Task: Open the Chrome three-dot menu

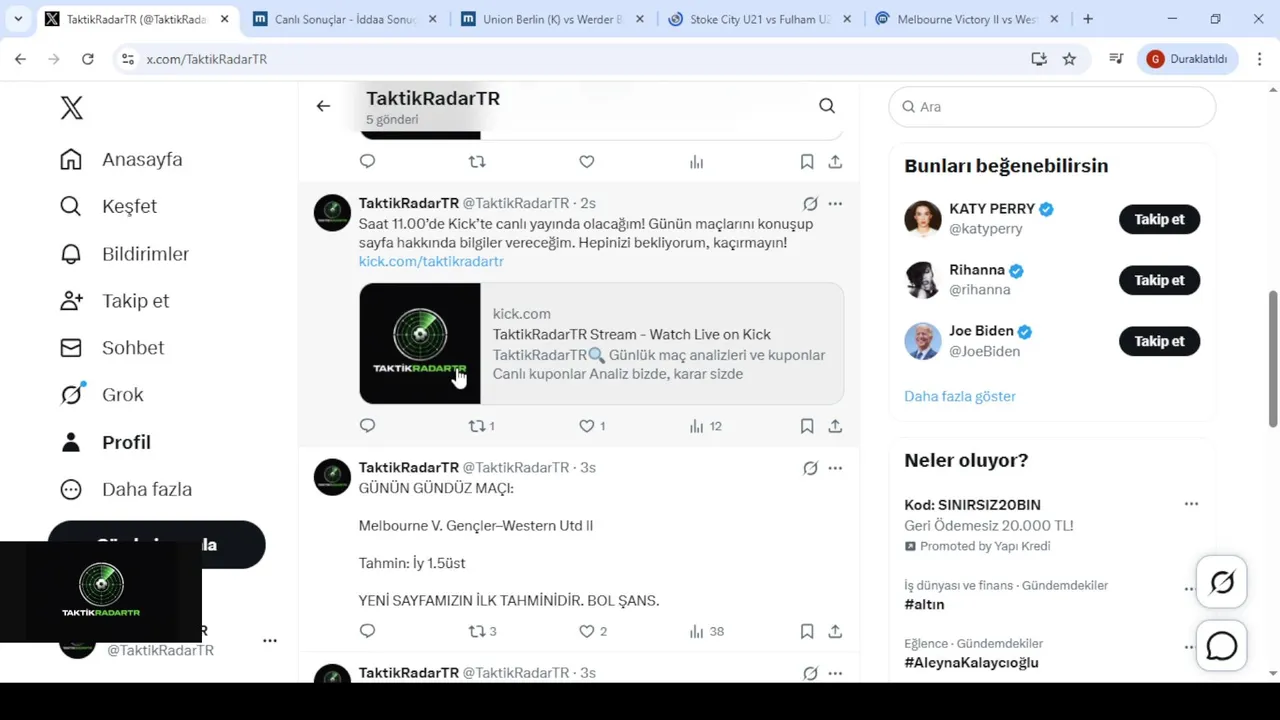Action: point(1258,59)
